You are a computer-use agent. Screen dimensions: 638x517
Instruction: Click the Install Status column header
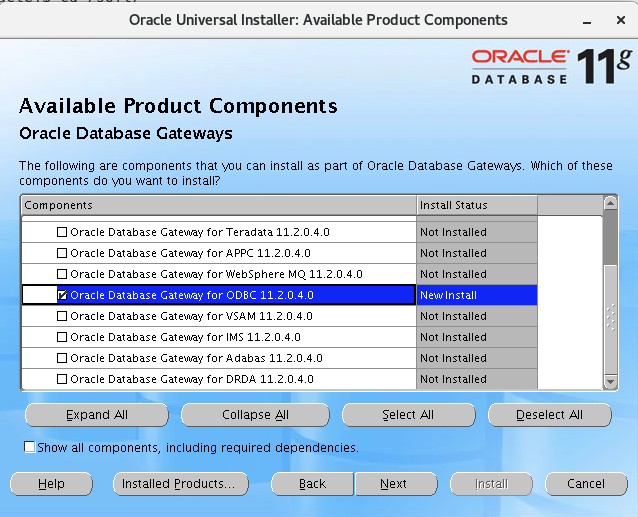477,205
